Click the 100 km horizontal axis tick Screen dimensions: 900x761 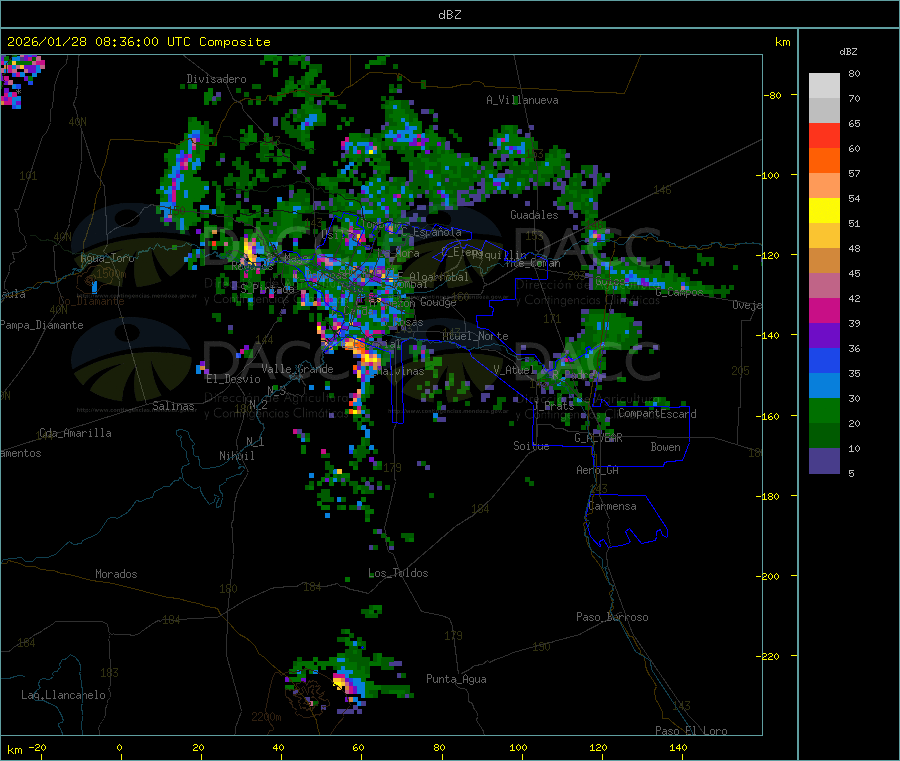[x=518, y=747]
